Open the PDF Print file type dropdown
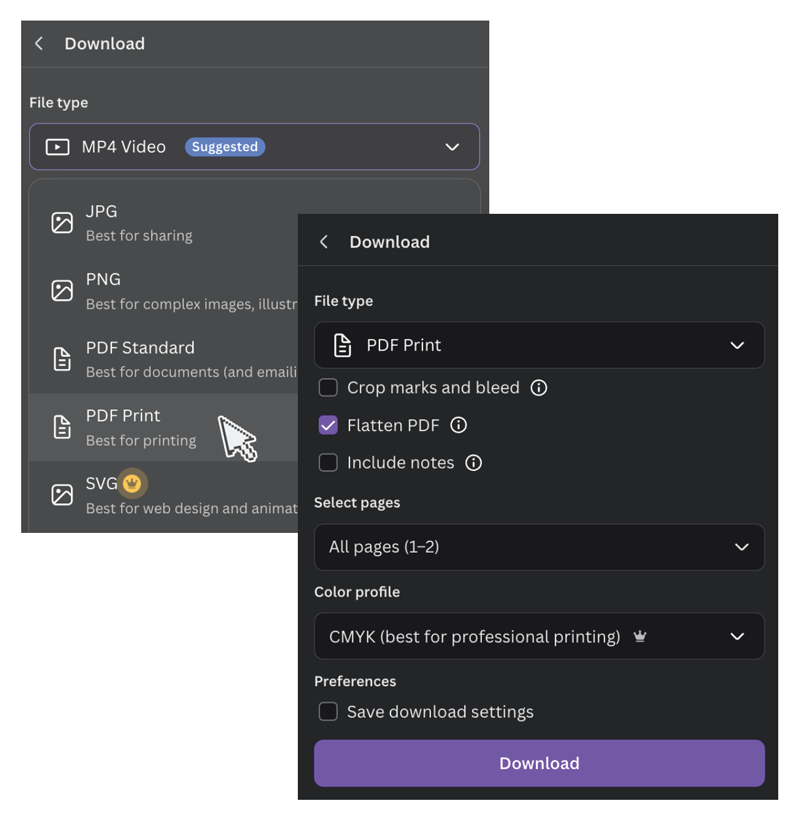 539,345
